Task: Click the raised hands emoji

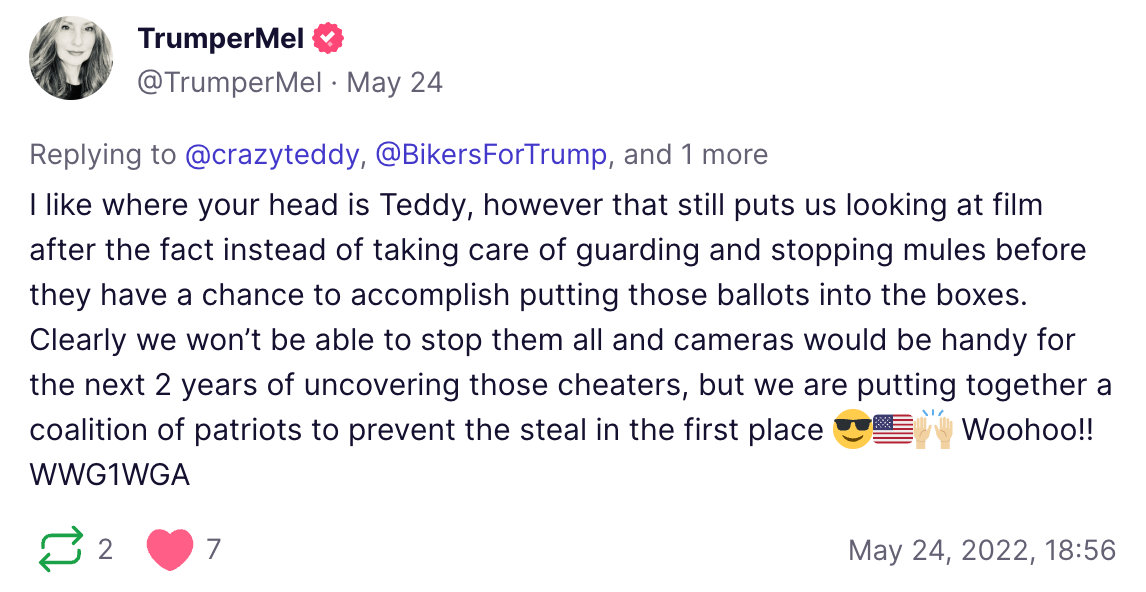Action: click(x=931, y=430)
